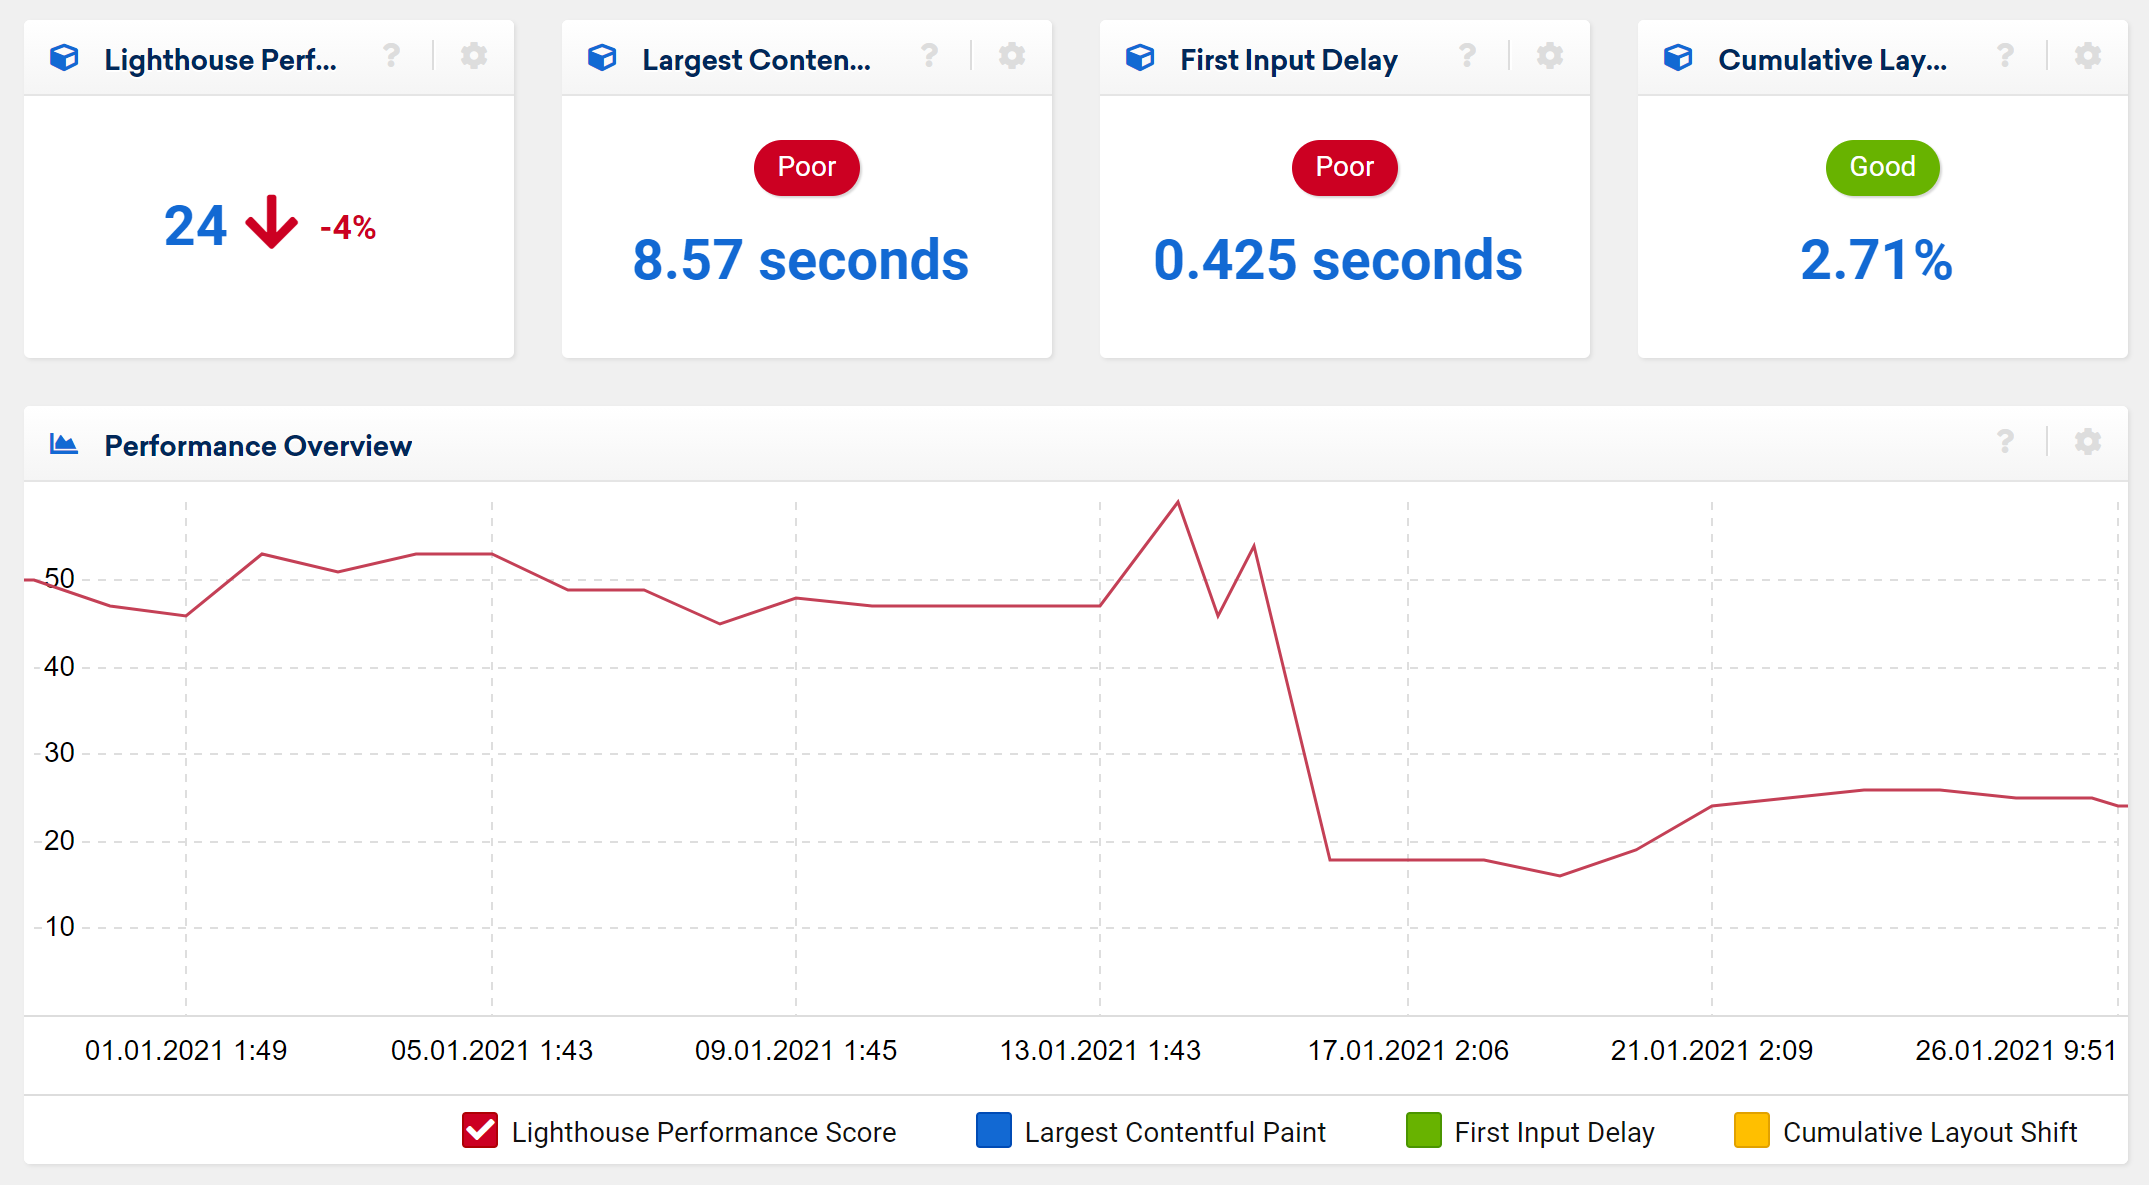This screenshot has height=1185, width=2149.
Task: Click the First Input Delay card title
Action: 1289,60
